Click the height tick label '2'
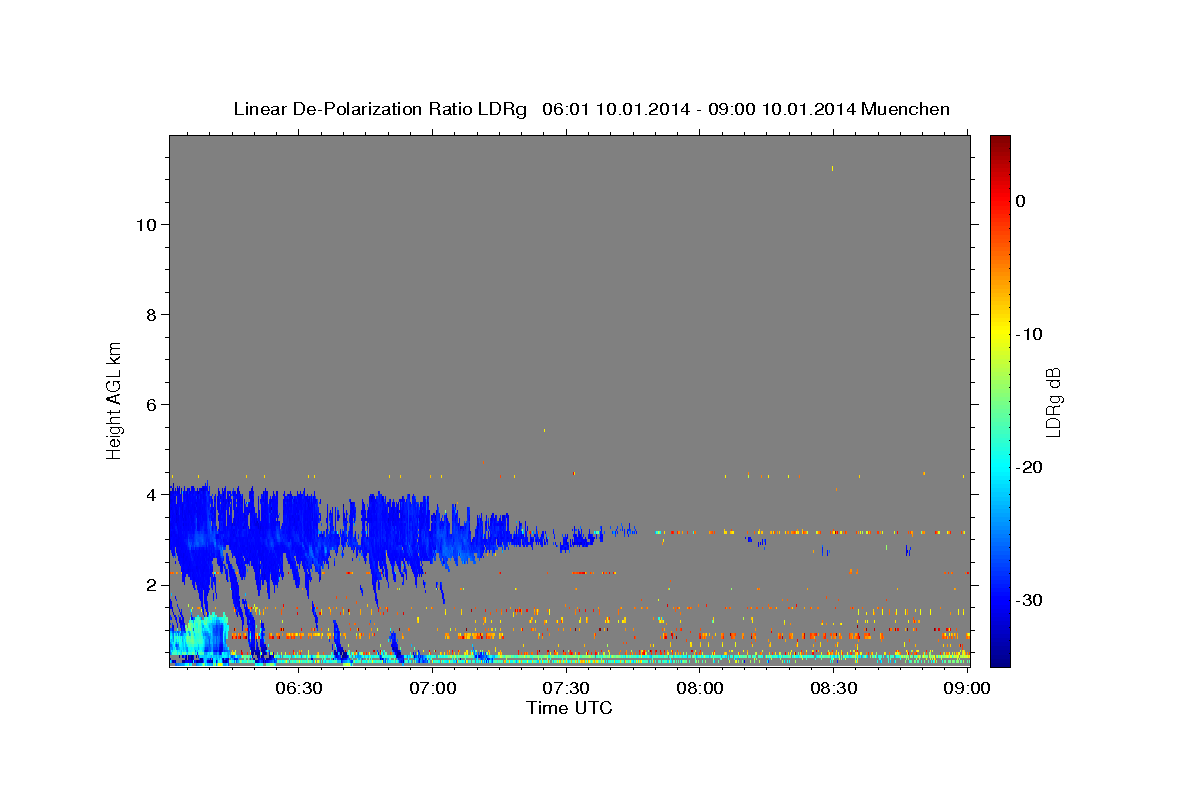1200x800 pixels. tap(152, 585)
